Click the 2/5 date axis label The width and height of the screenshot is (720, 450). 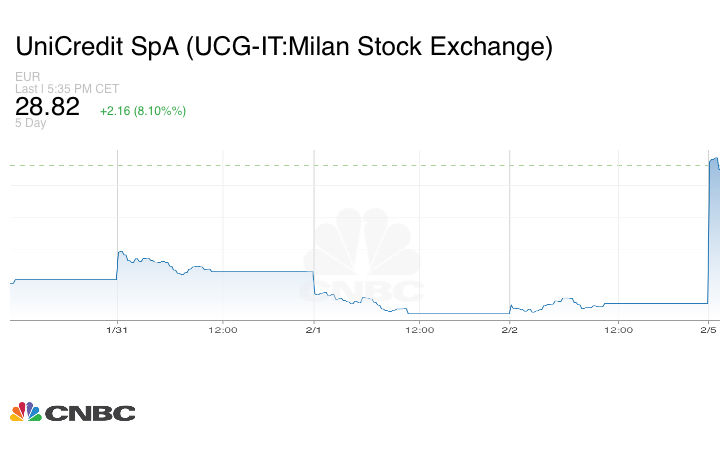click(x=707, y=329)
